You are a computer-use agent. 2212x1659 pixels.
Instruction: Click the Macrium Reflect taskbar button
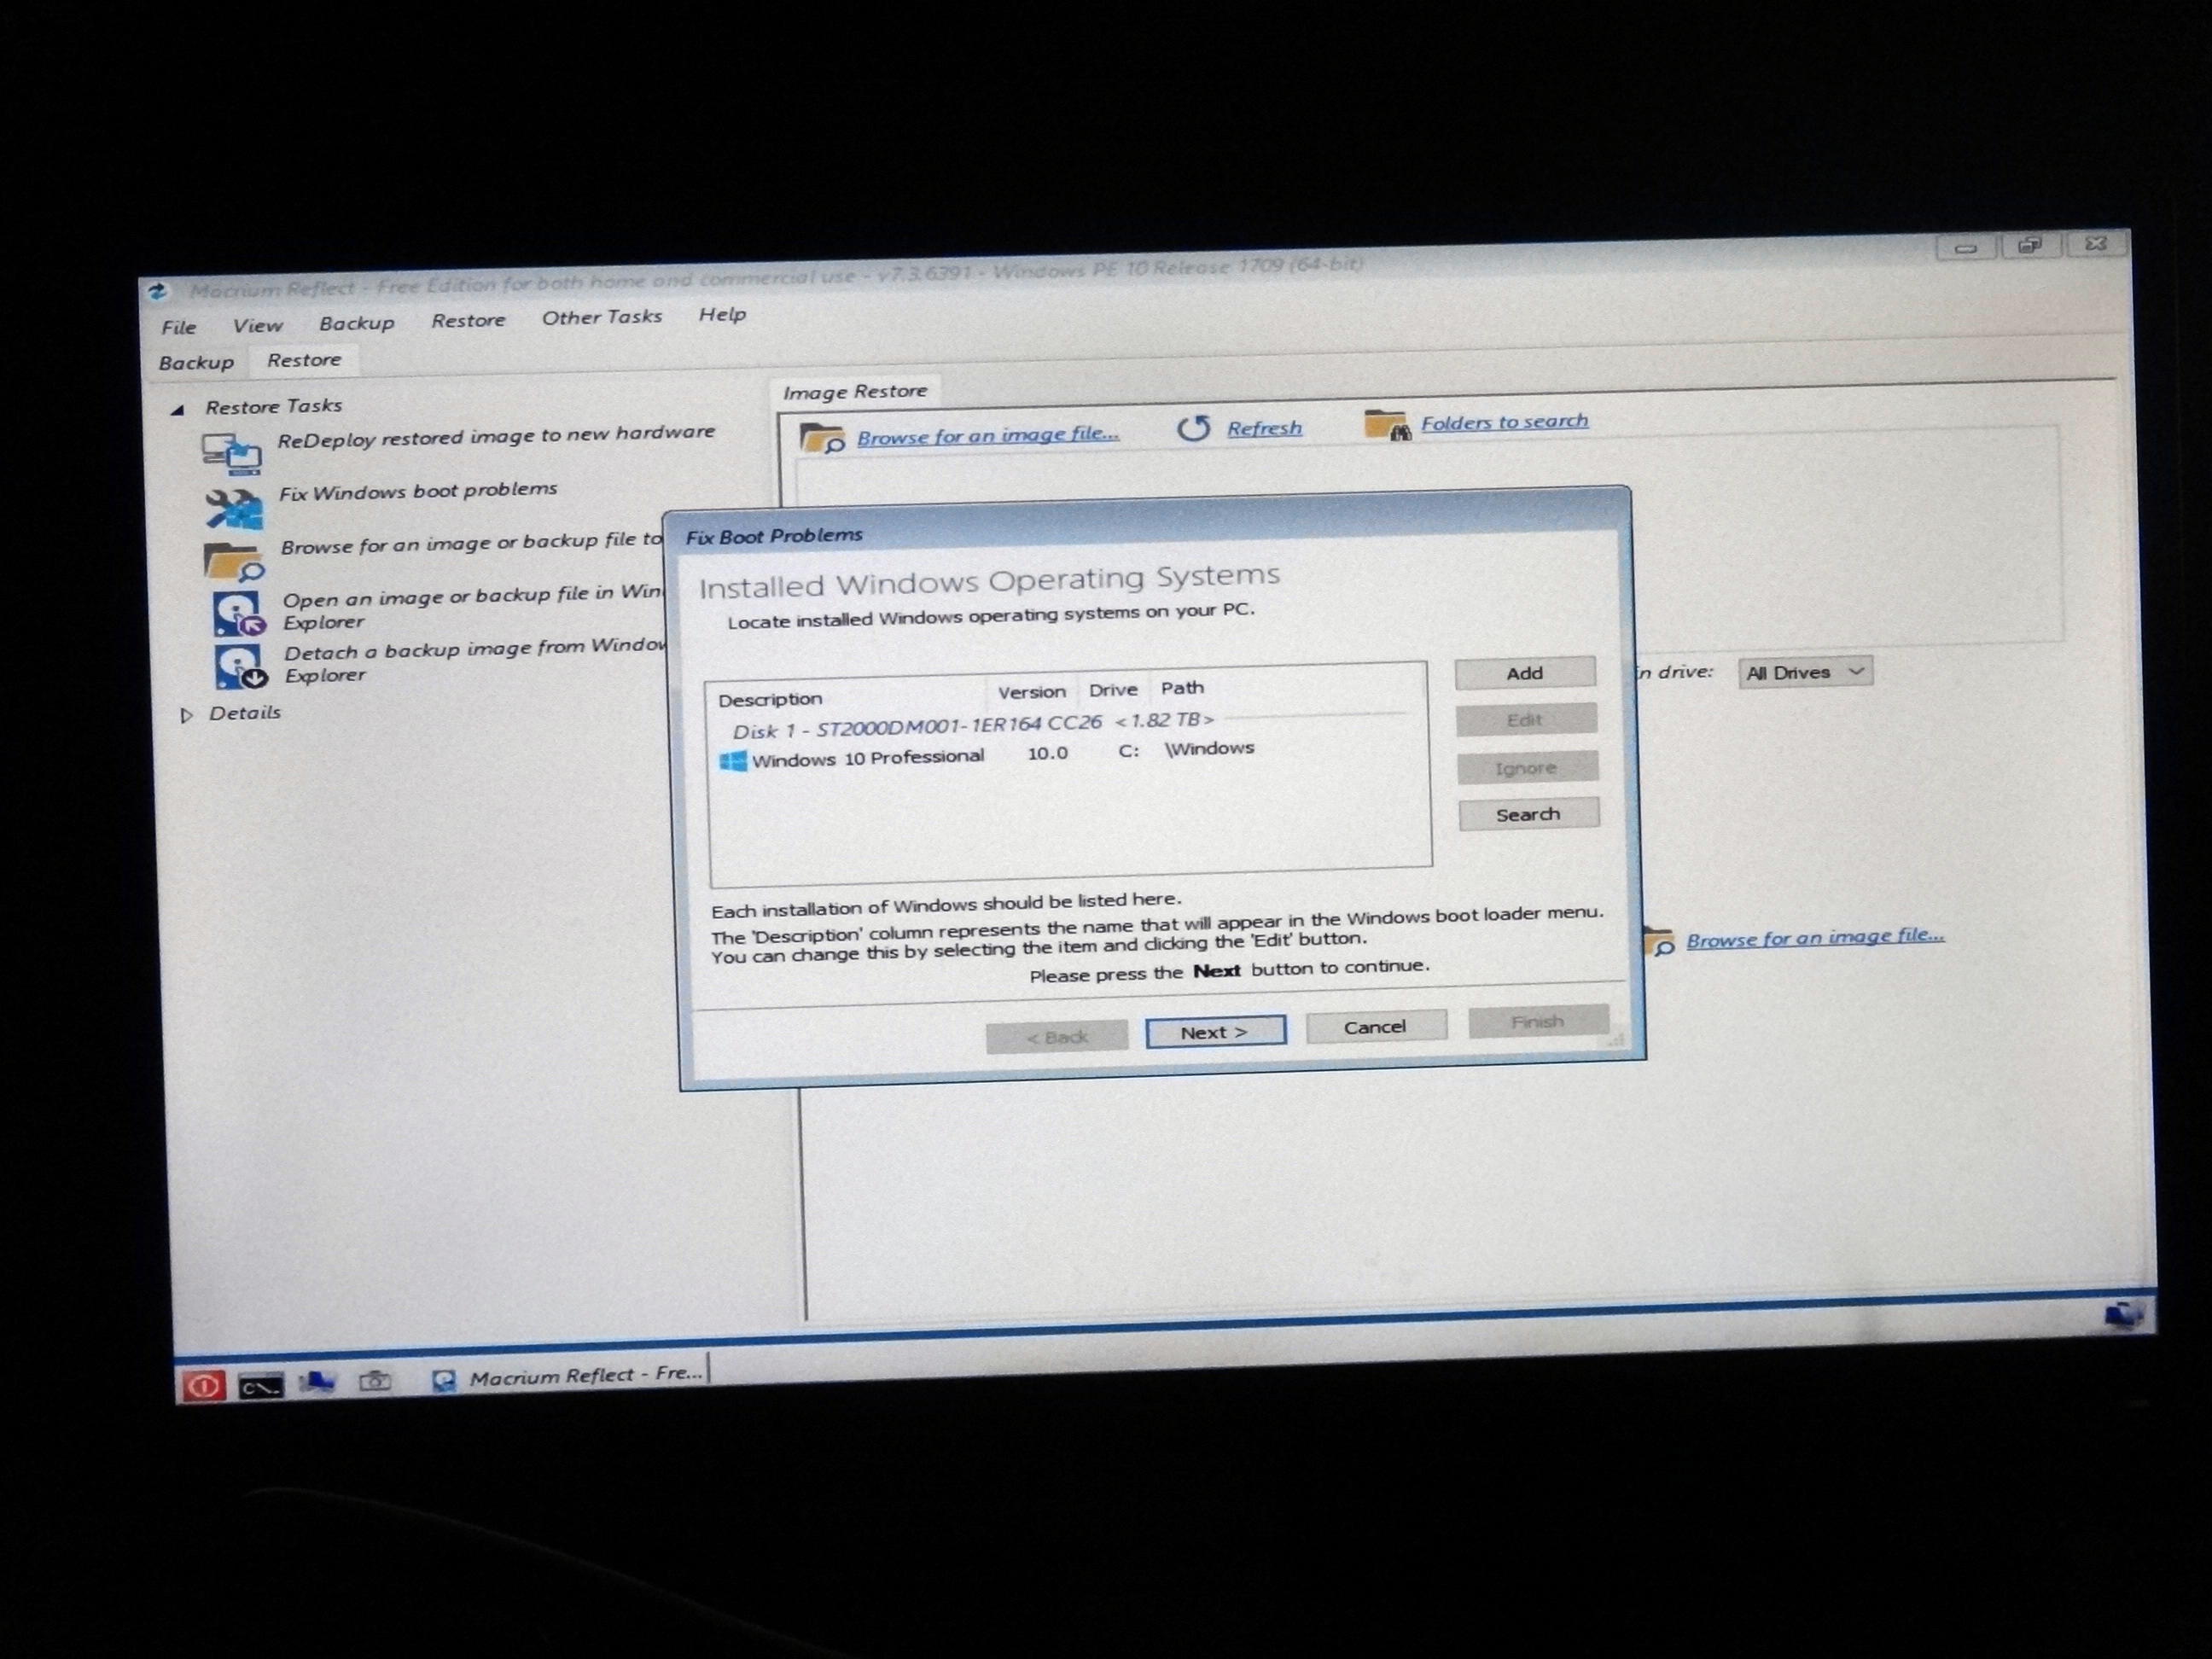click(x=568, y=1376)
